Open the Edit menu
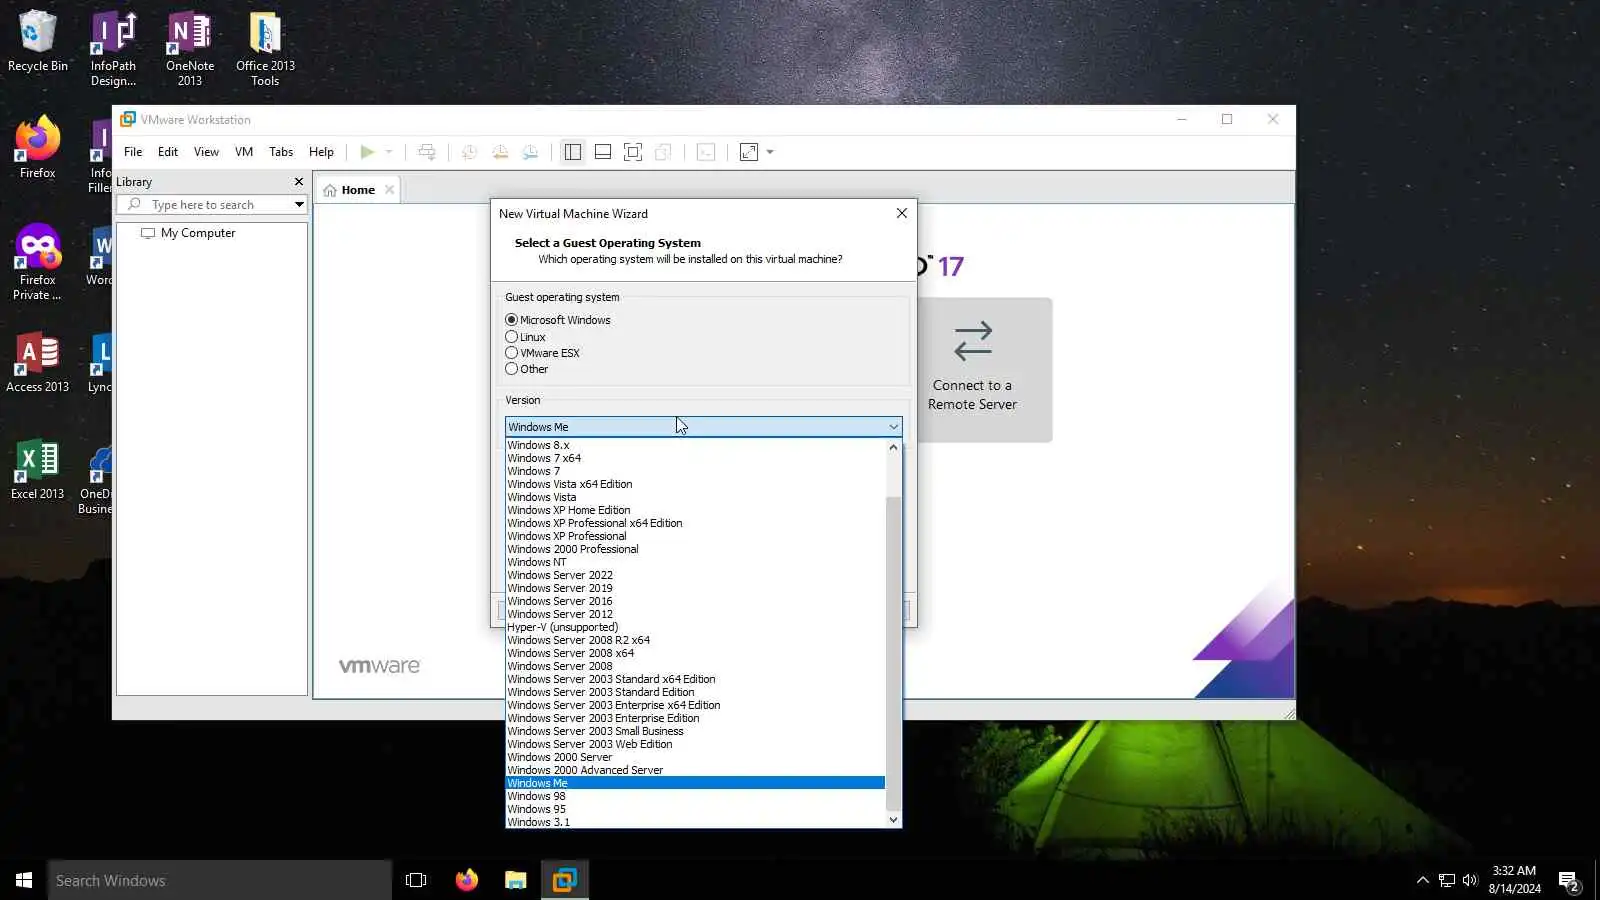 pos(168,152)
